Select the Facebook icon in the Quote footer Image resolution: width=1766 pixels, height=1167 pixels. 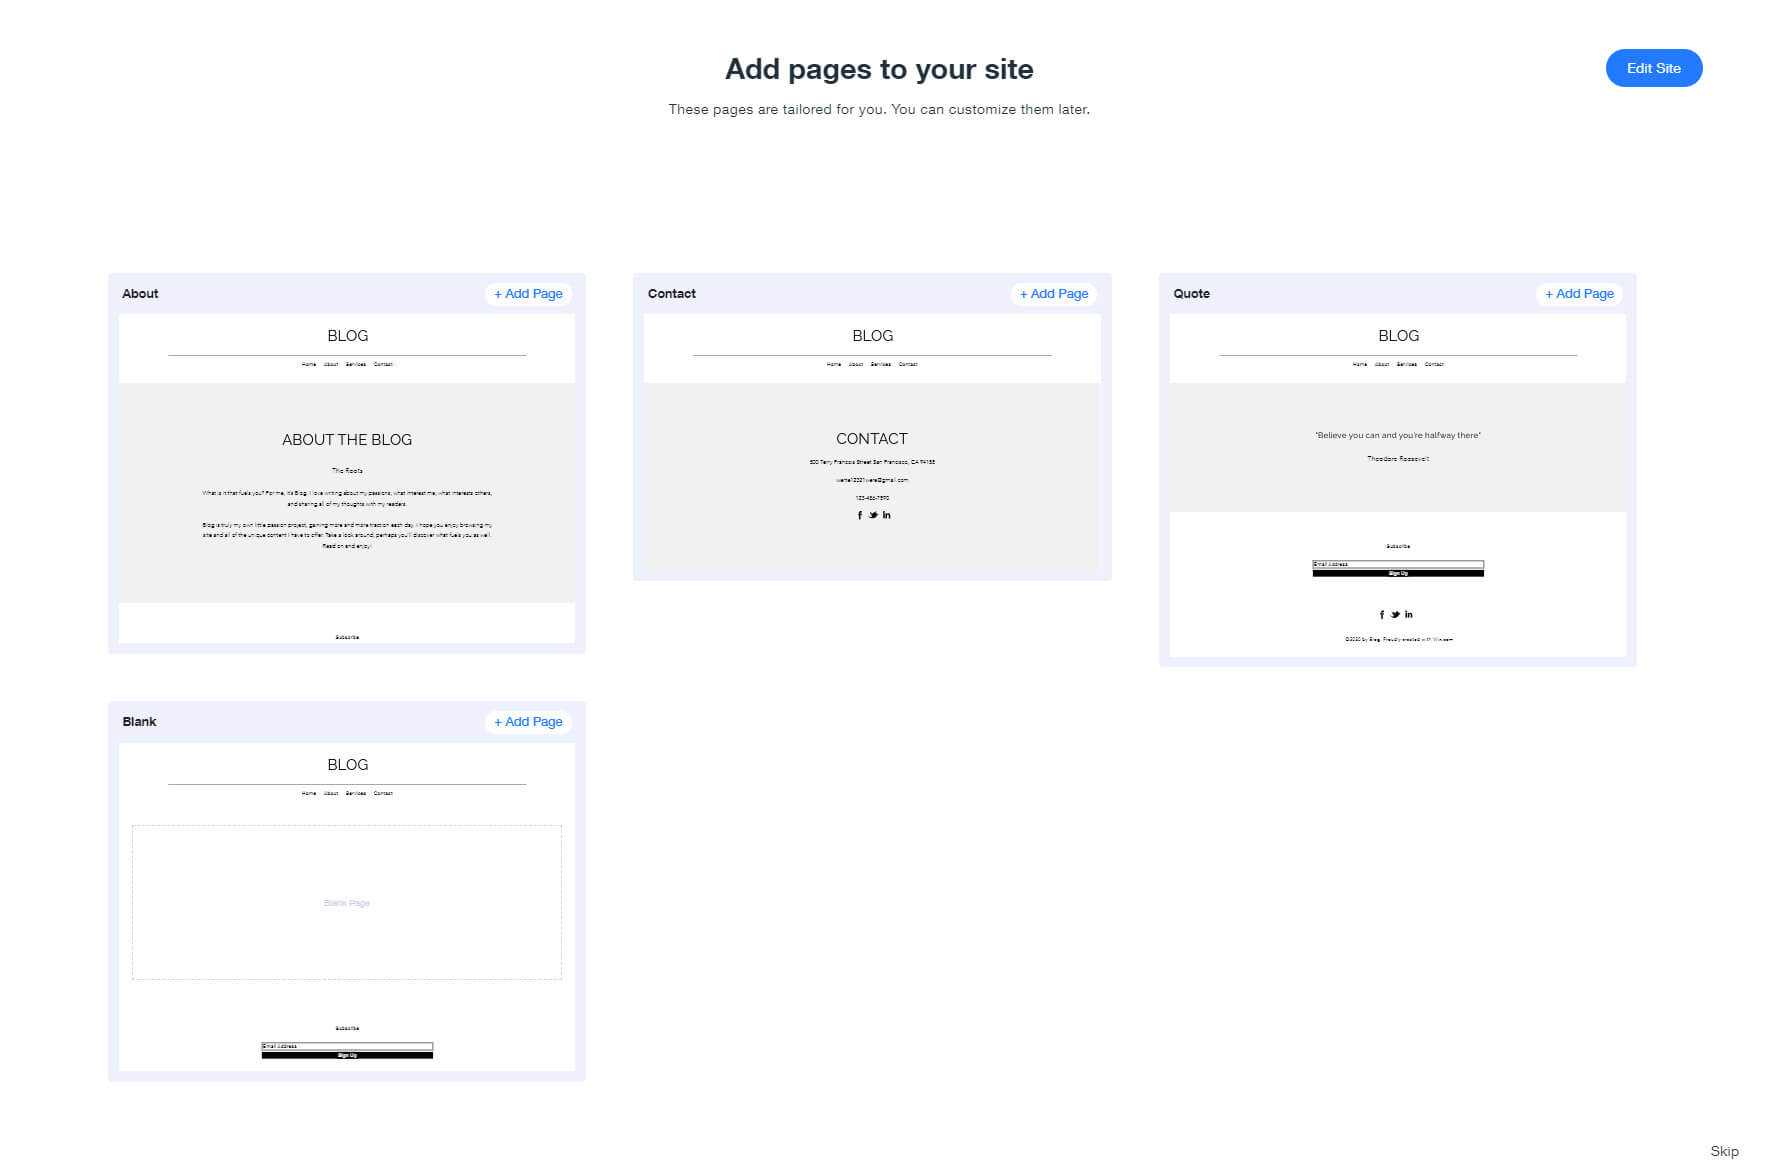pyautogui.click(x=1381, y=614)
